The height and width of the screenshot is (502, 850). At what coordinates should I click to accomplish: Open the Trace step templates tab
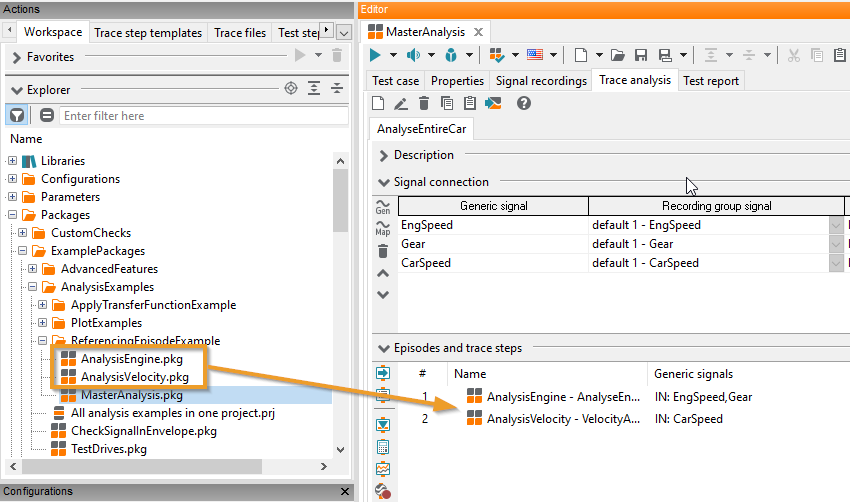148,33
